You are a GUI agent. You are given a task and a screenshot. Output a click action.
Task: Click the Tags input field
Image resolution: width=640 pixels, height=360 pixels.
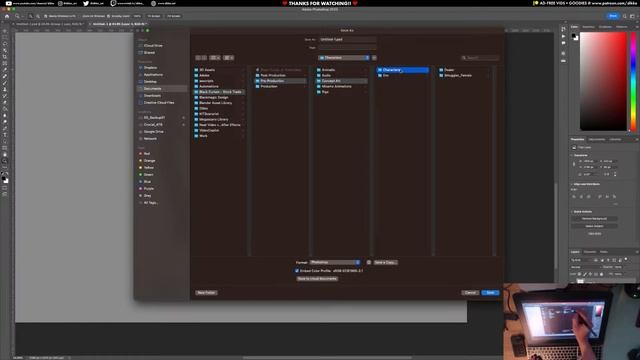point(347,48)
